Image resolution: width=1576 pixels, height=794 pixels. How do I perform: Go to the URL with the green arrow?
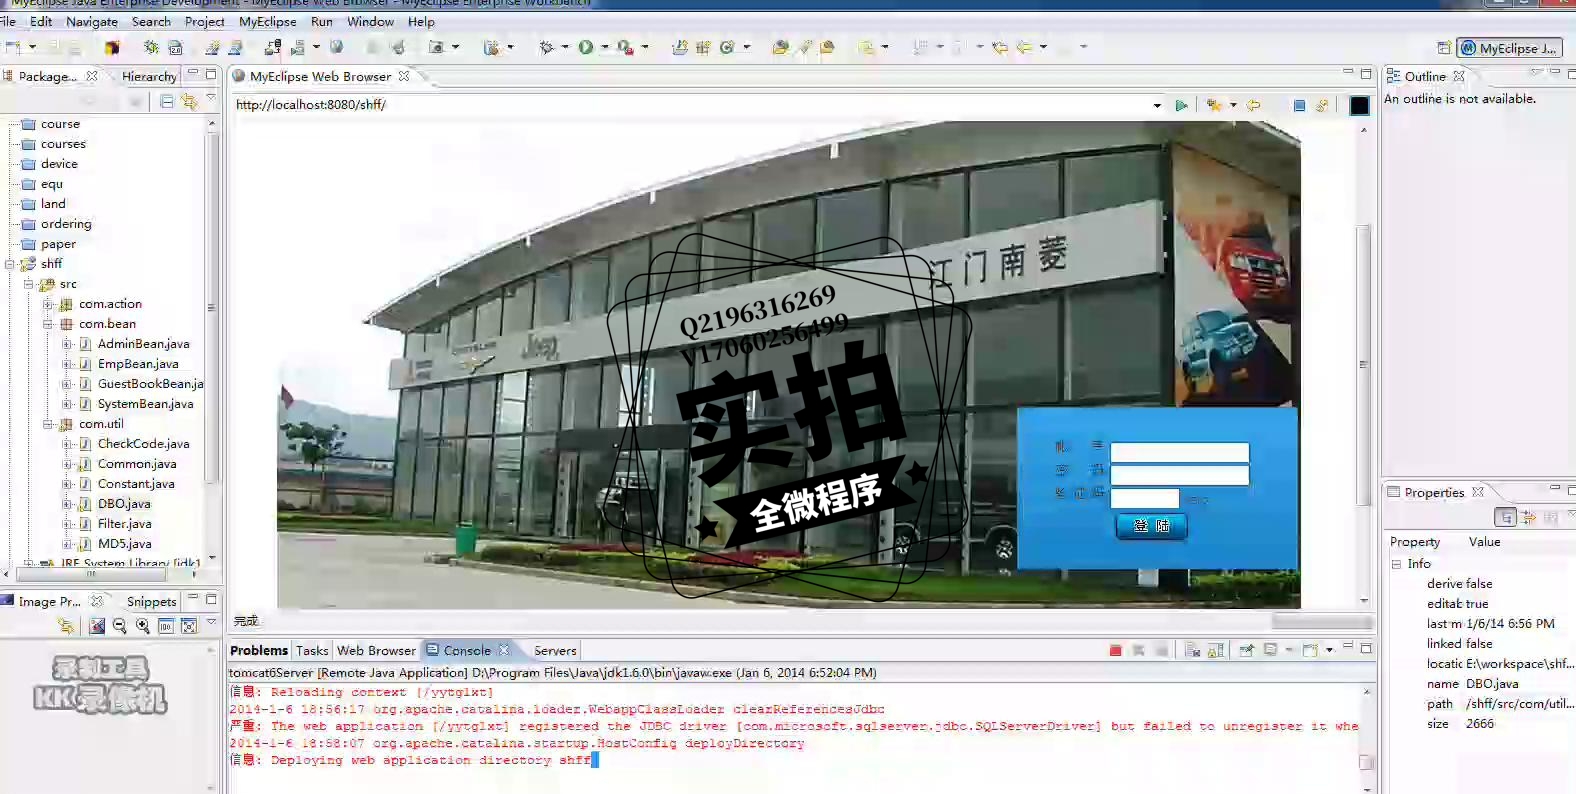pyautogui.click(x=1181, y=105)
